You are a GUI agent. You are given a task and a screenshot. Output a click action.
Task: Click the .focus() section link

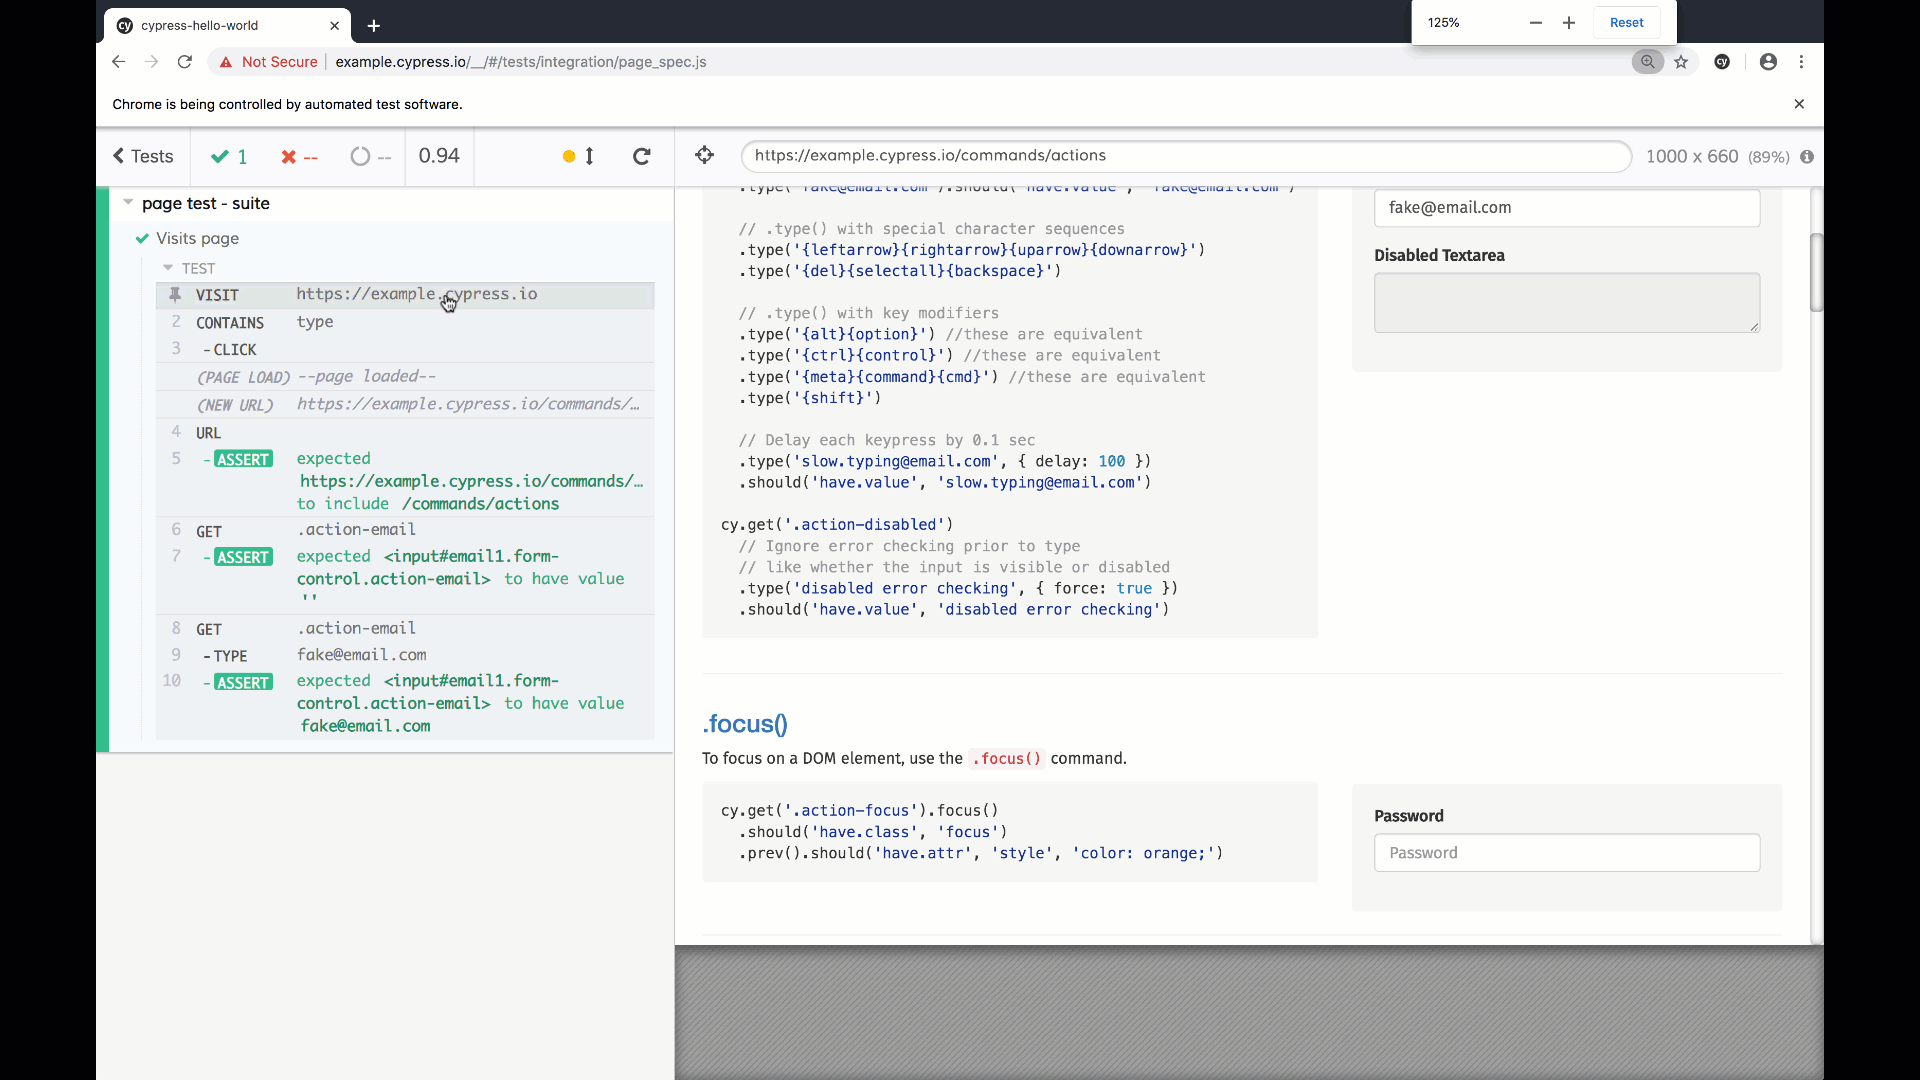(x=745, y=723)
